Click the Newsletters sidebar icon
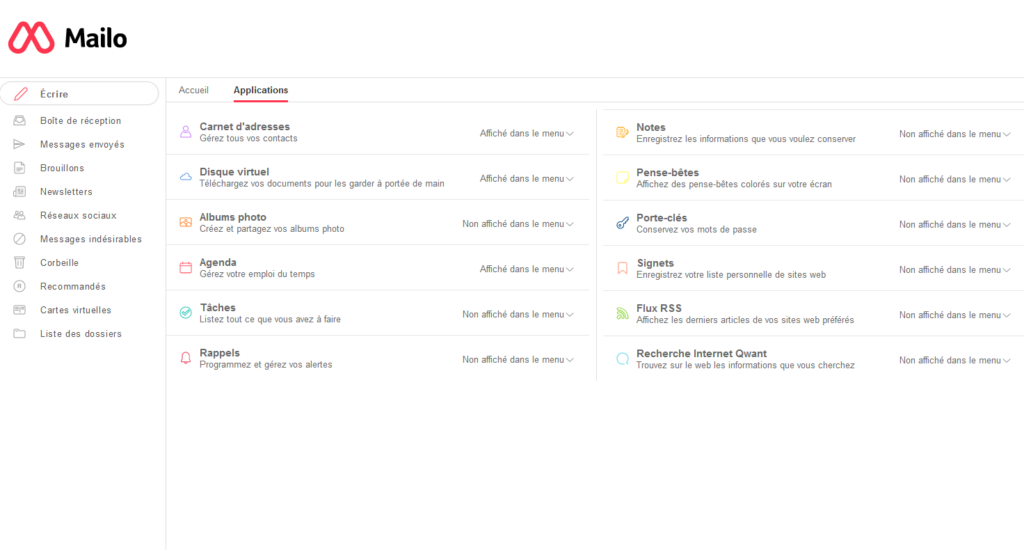 20,191
